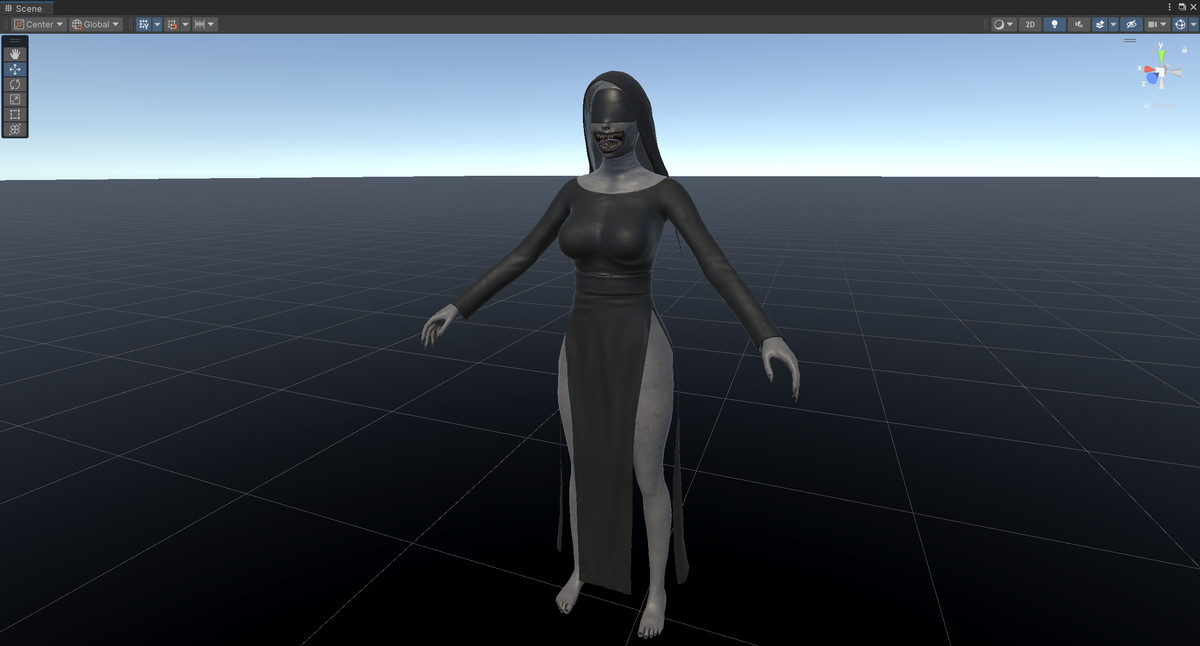Choose the Rect Transform tool

click(x=14, y=114)
